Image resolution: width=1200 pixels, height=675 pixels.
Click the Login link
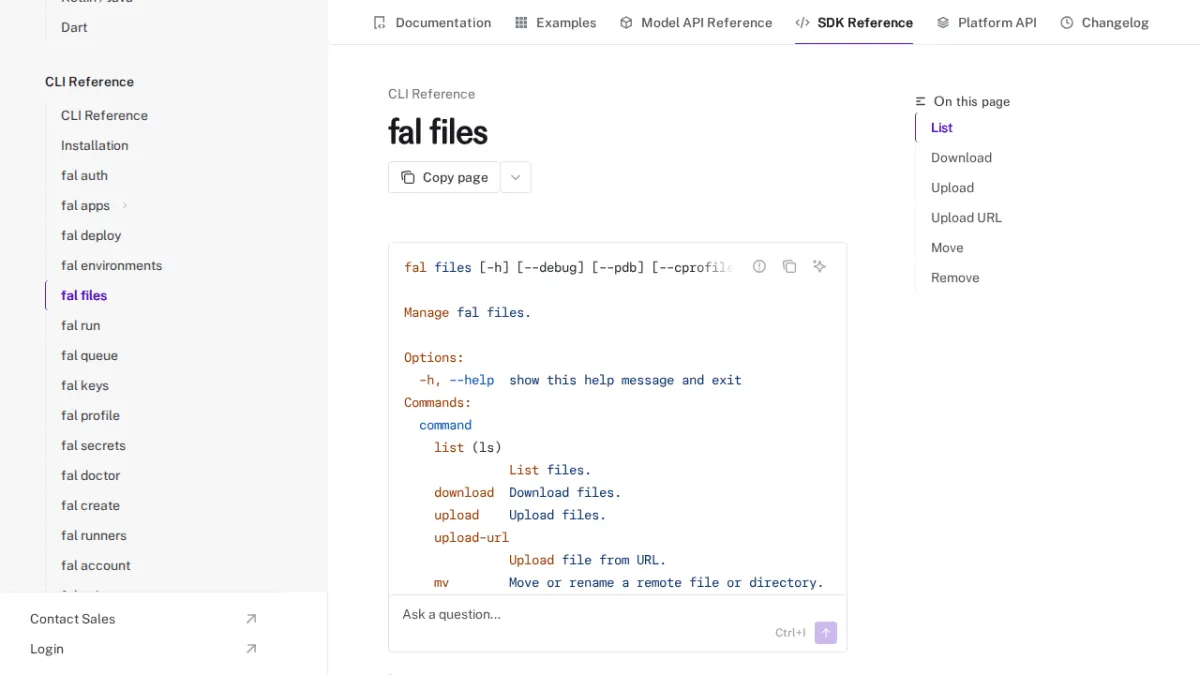click(47, 649)
